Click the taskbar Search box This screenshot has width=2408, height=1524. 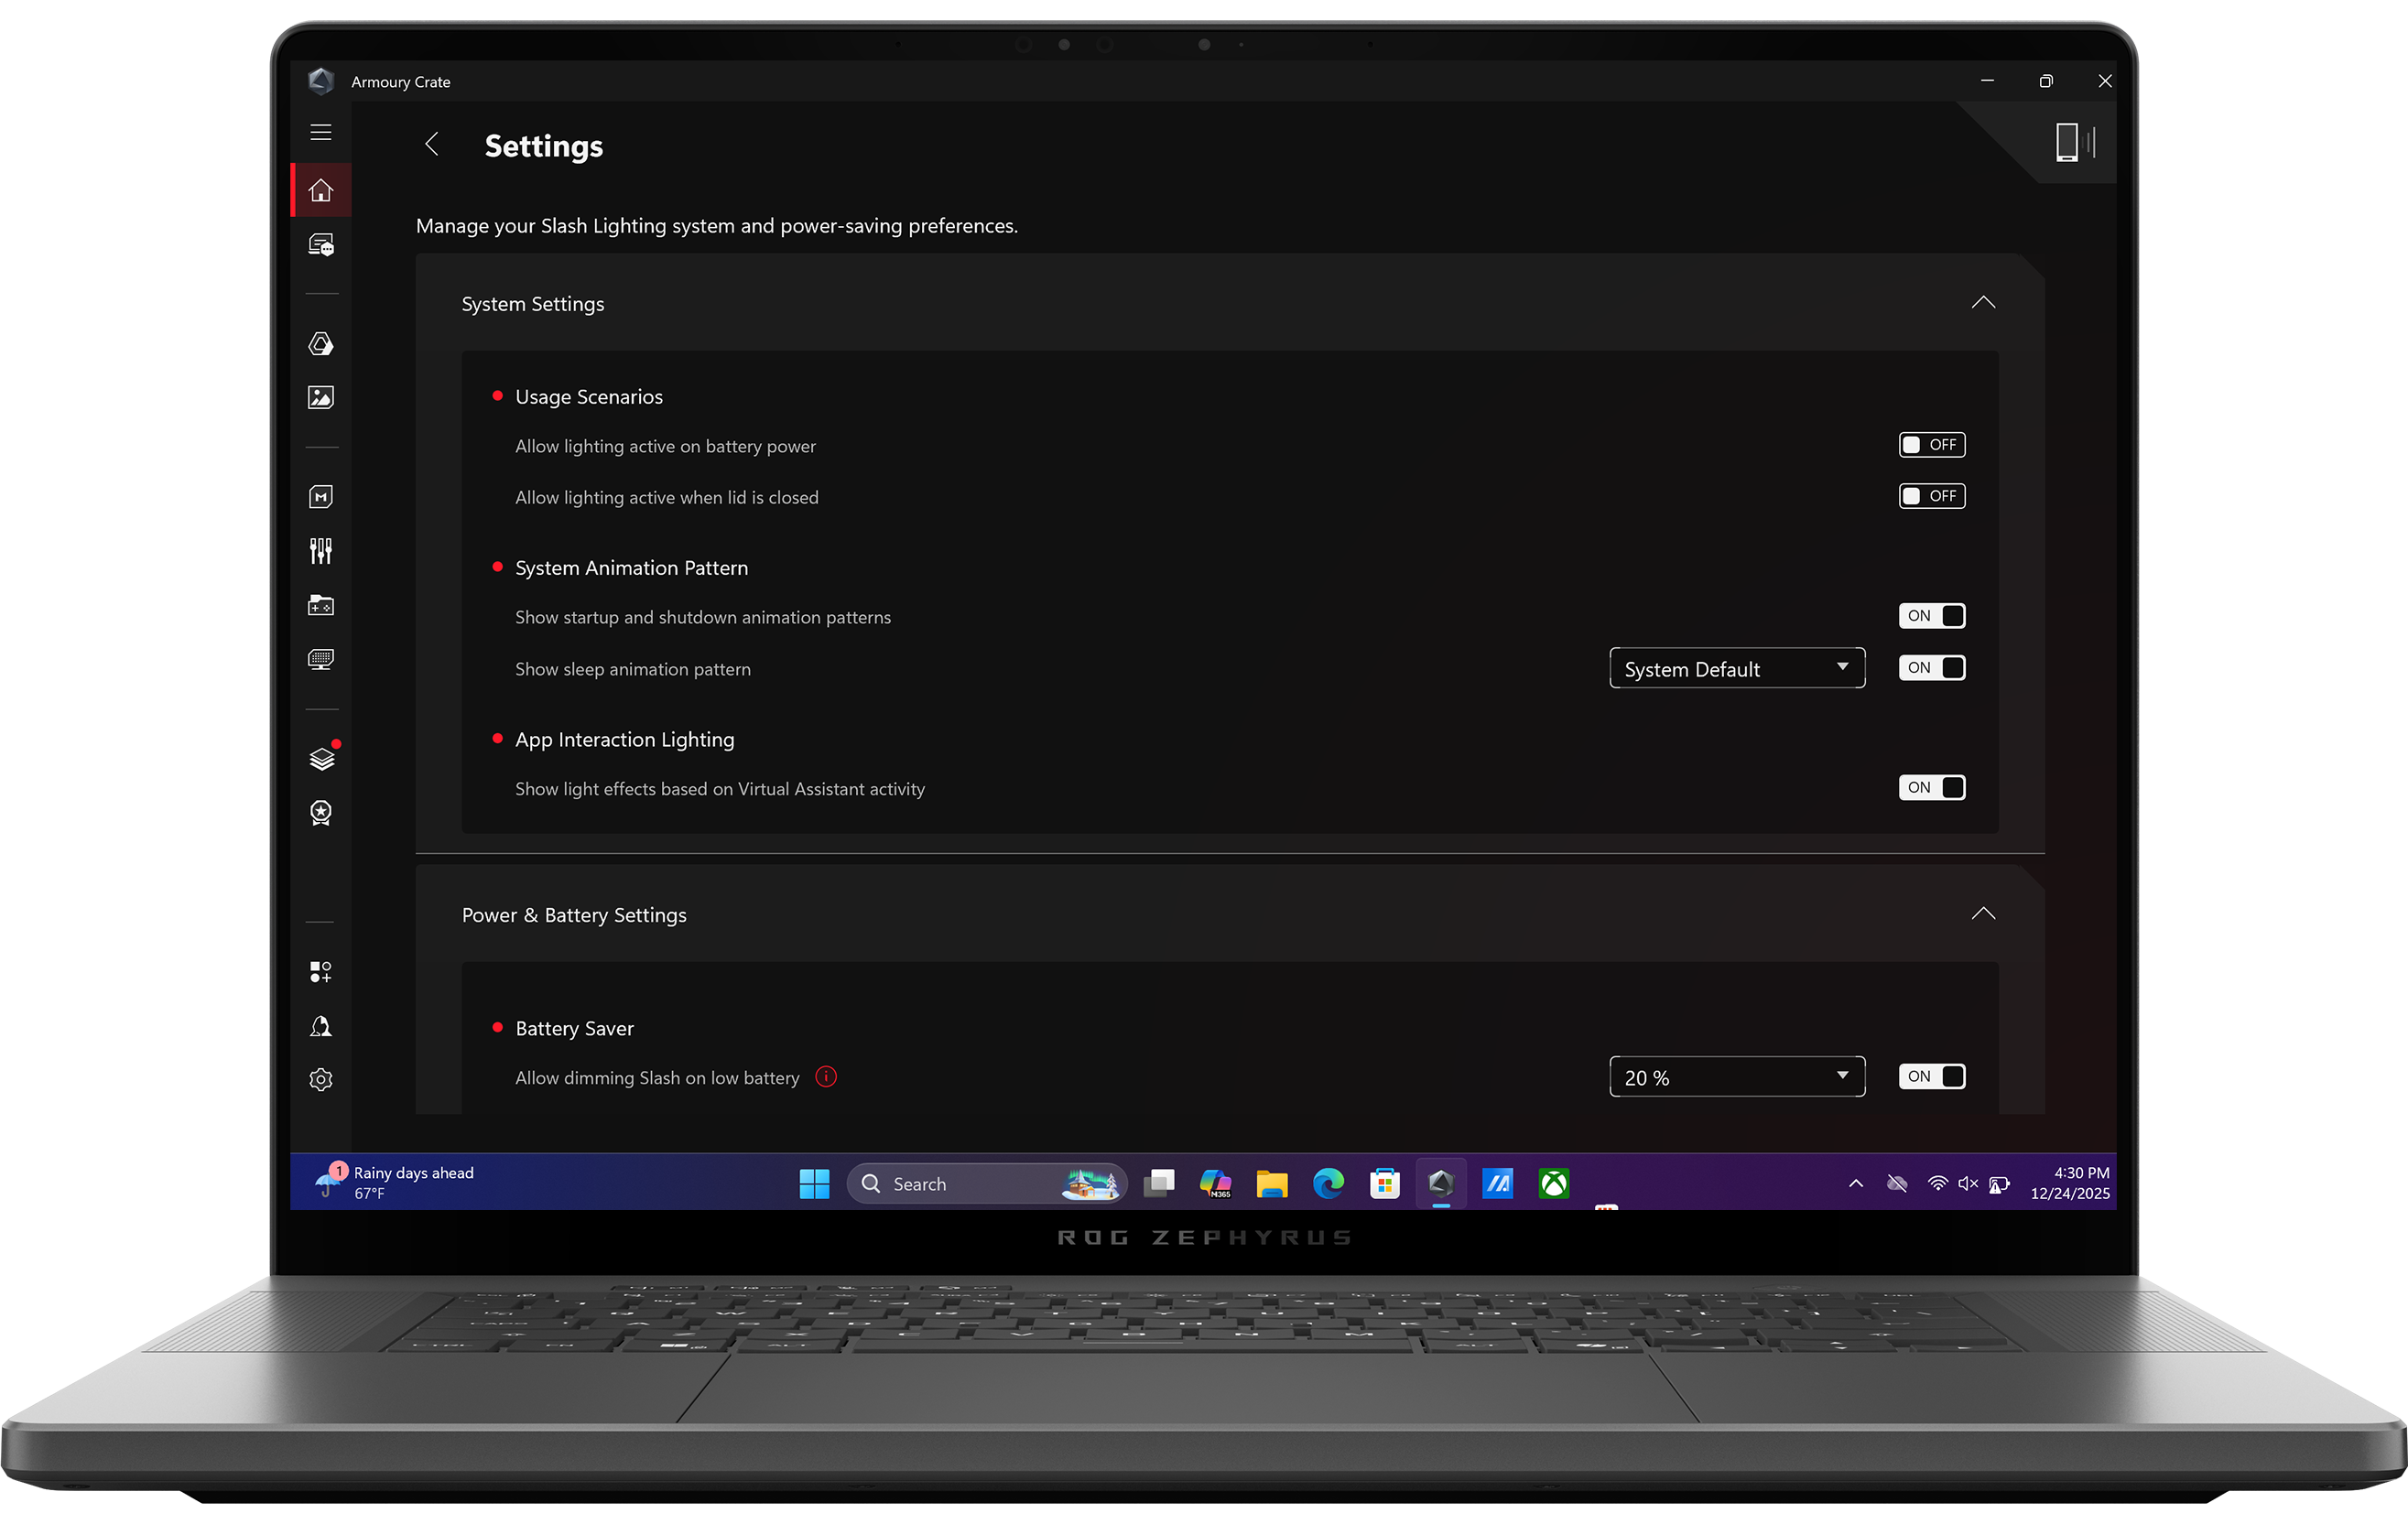960,1184
